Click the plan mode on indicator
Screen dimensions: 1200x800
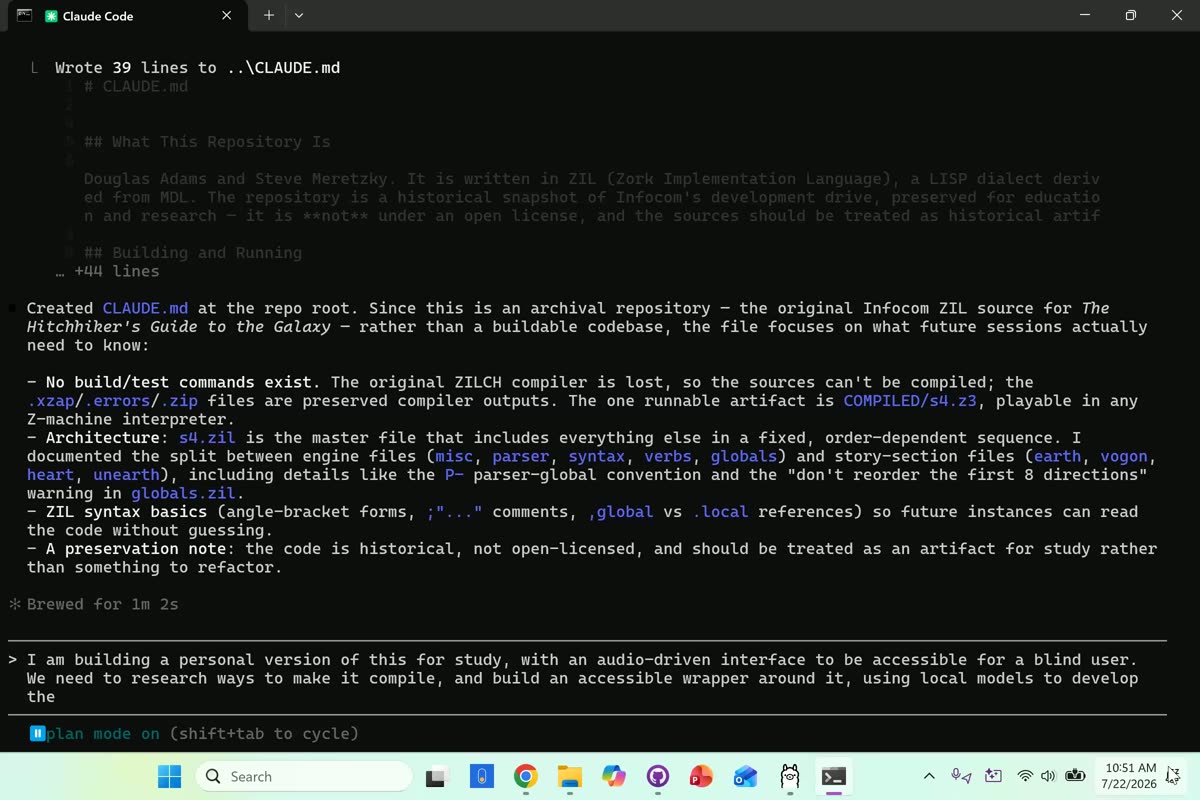[x=103, y=733]
